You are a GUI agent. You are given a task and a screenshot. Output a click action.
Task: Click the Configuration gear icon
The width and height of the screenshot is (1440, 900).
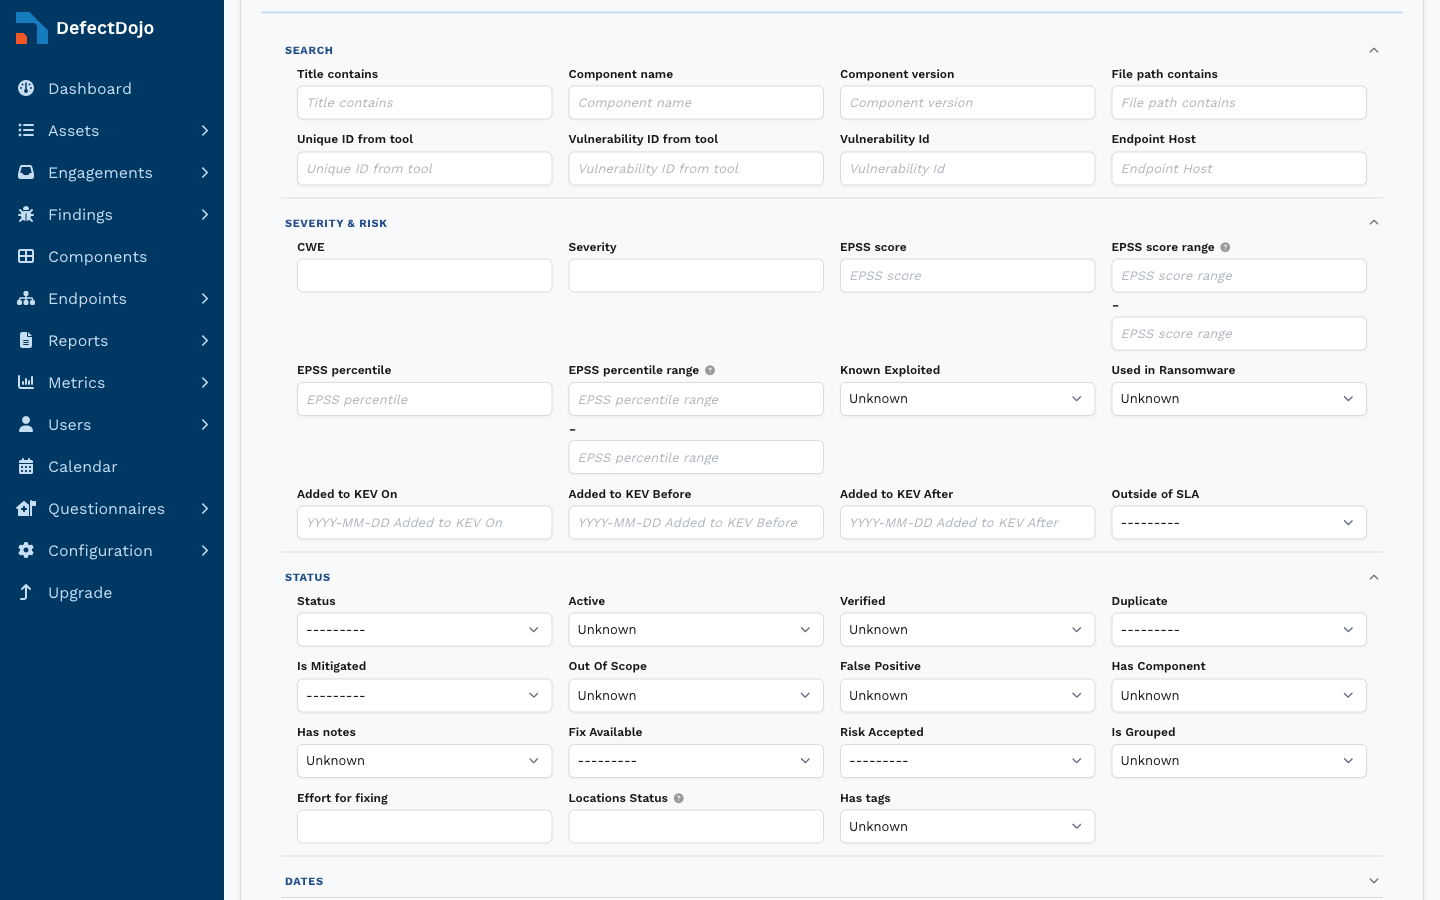[x=26, y=550]
